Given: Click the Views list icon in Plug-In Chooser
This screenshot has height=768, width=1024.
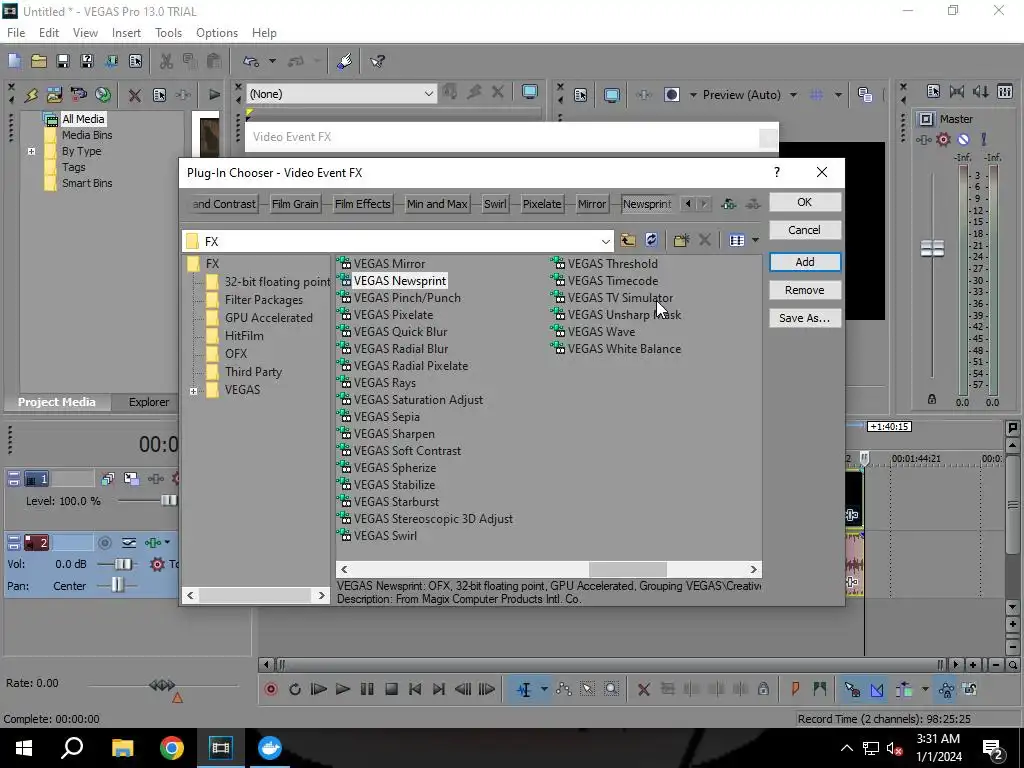Looking at the screenshot, I should [737, 240].
